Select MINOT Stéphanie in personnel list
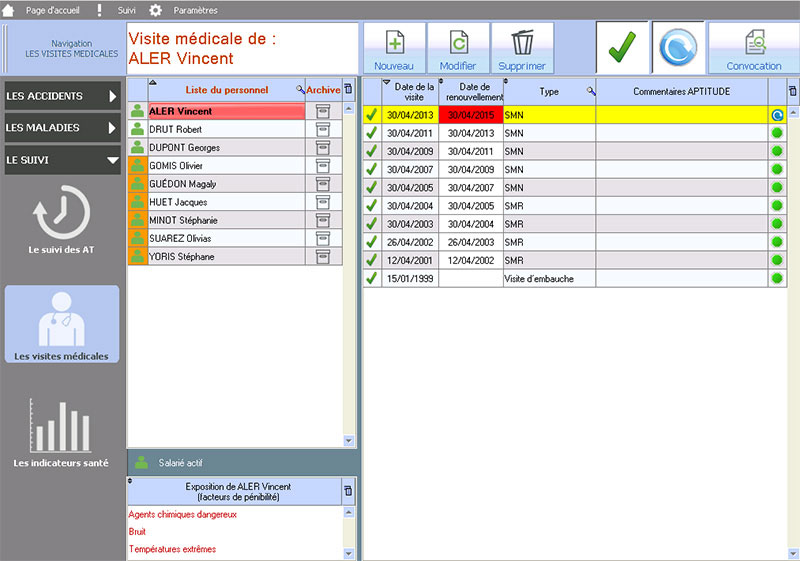Screen dimensions: 800x561 (227, 220)
